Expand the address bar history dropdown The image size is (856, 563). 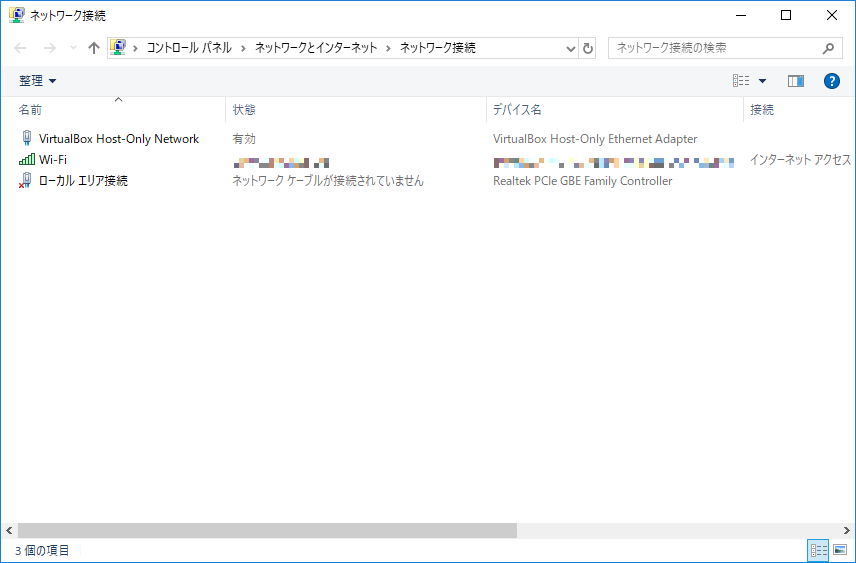(570, 48)
